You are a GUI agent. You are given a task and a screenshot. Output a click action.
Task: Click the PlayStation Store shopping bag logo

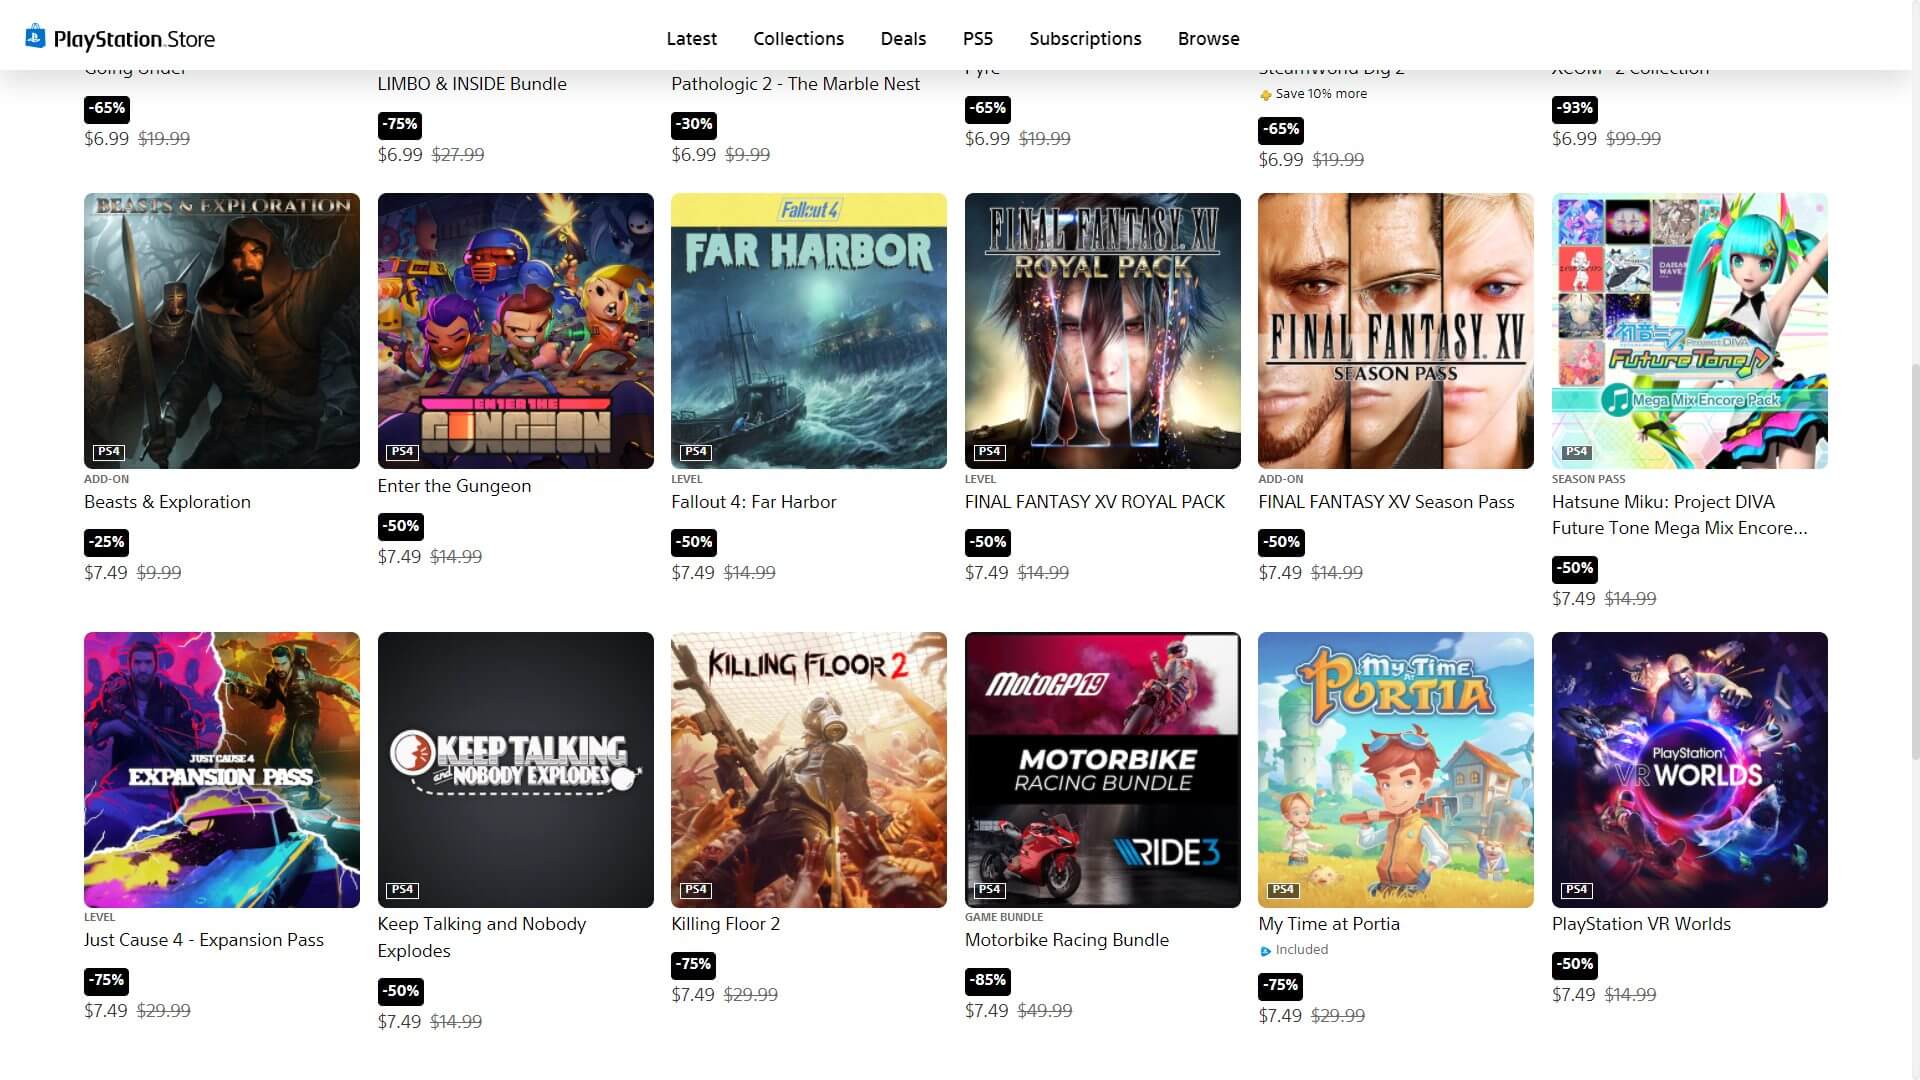(35, 36)
